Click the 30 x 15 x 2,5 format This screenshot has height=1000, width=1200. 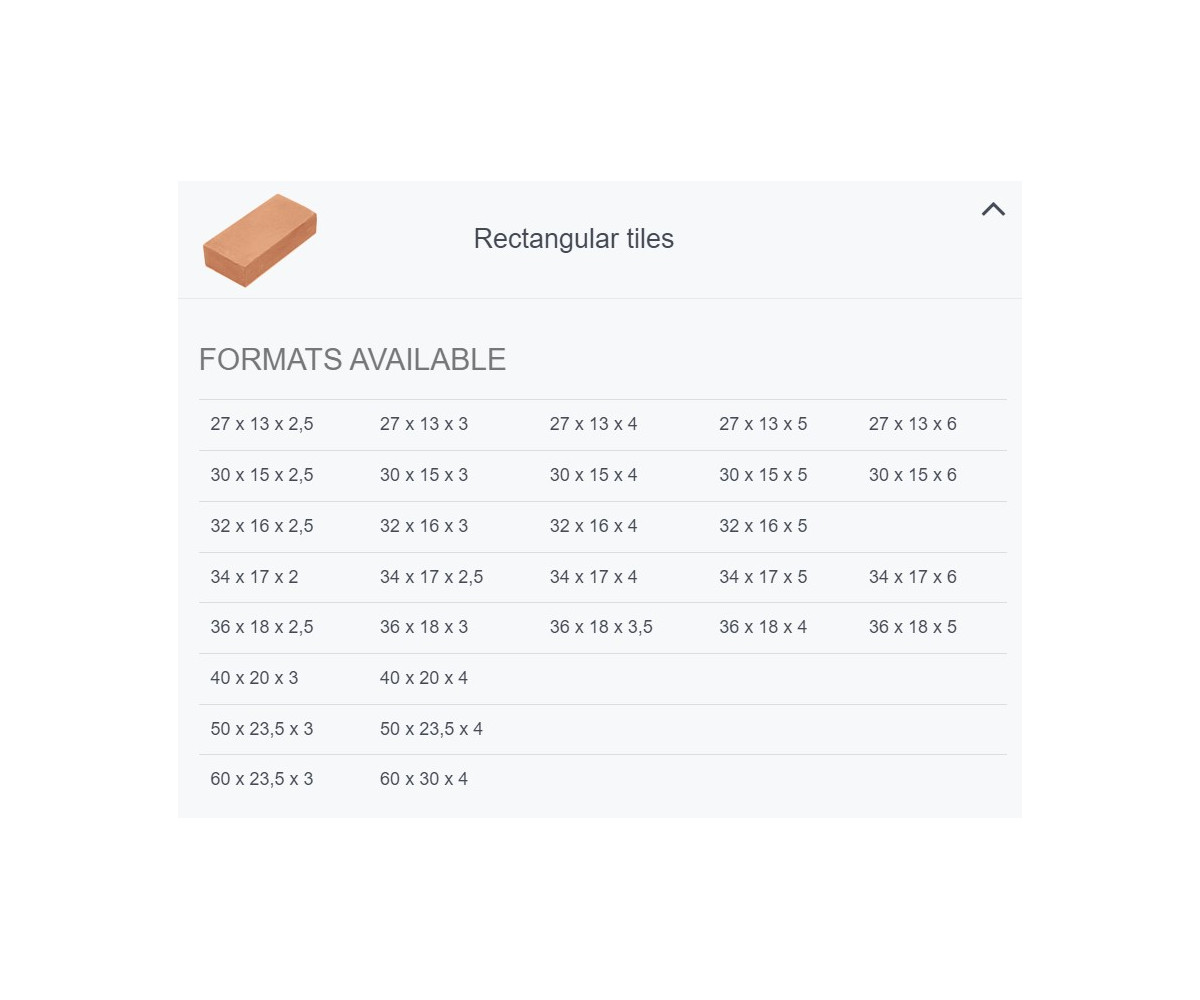coord(262,475)
